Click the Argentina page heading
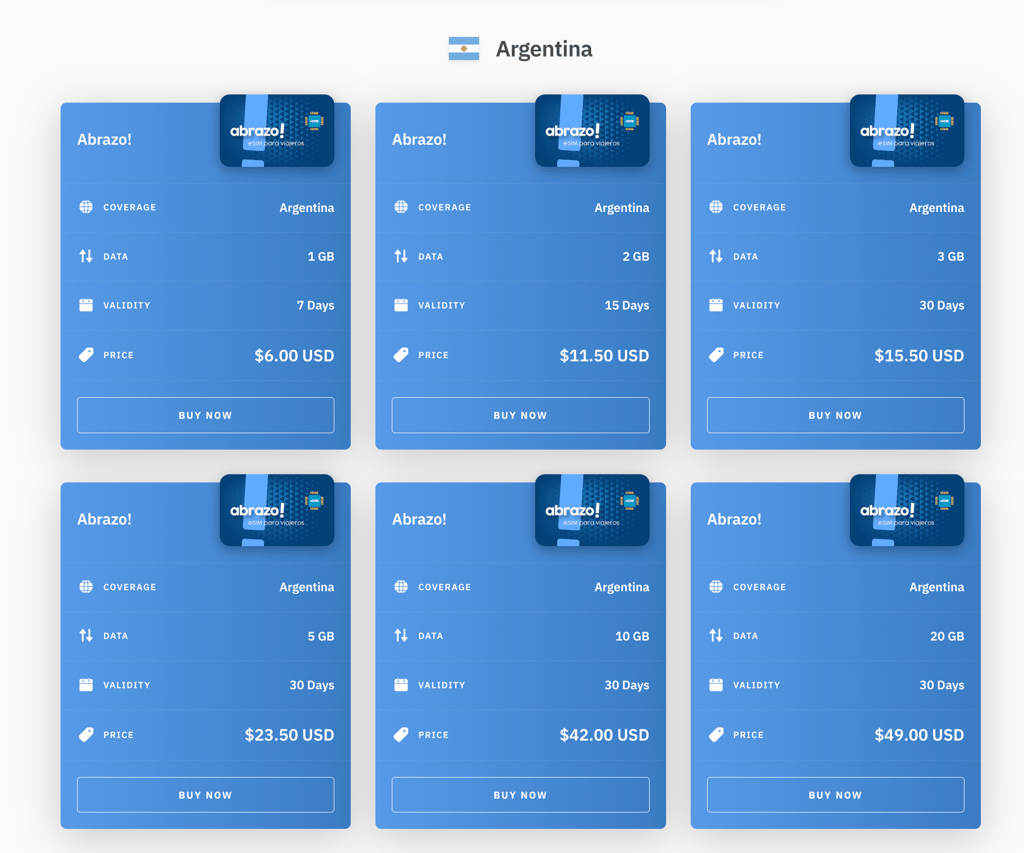The image size is (1024, 853). coord(543,49)
